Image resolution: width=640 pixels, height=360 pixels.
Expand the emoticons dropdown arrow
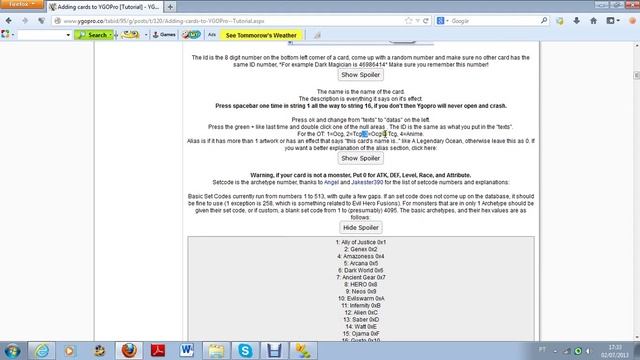(x=146, y=35)
